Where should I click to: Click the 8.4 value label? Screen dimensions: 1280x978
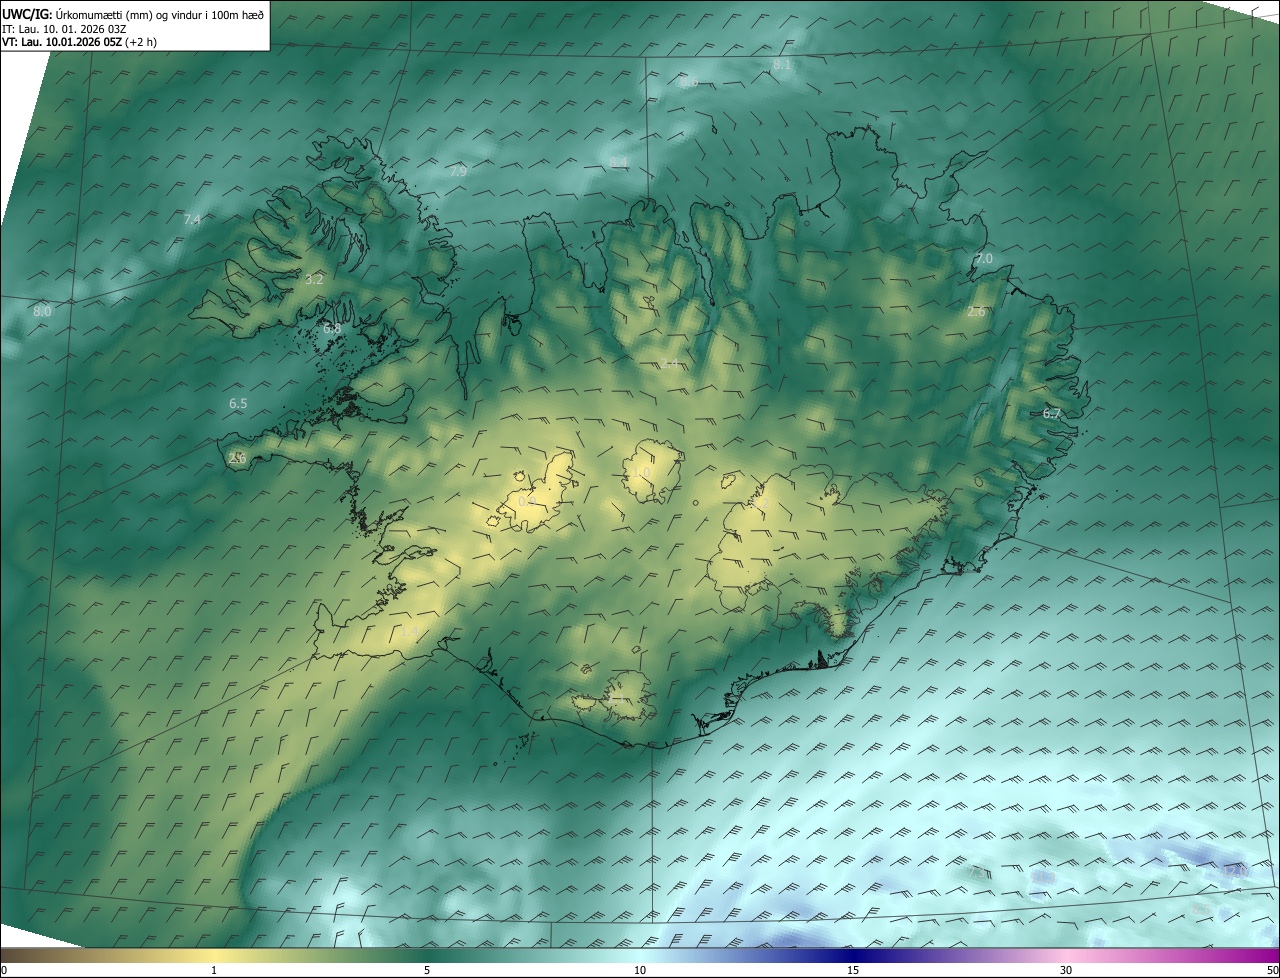pyautogui.click(x=618, y=162)
